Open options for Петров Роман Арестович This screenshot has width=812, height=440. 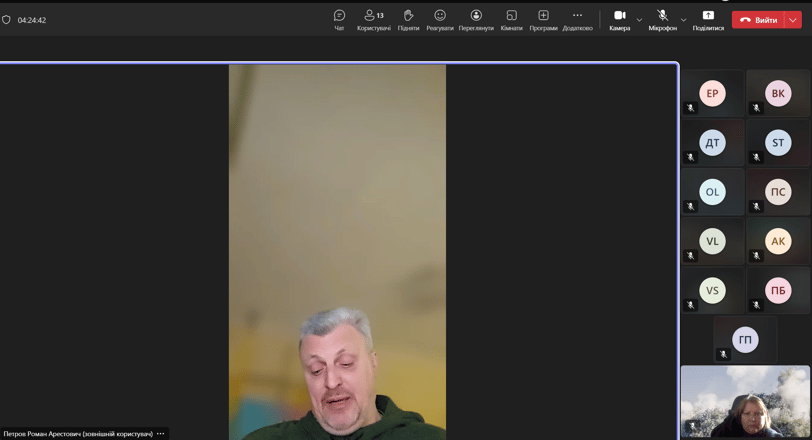[x=161, y=434]
